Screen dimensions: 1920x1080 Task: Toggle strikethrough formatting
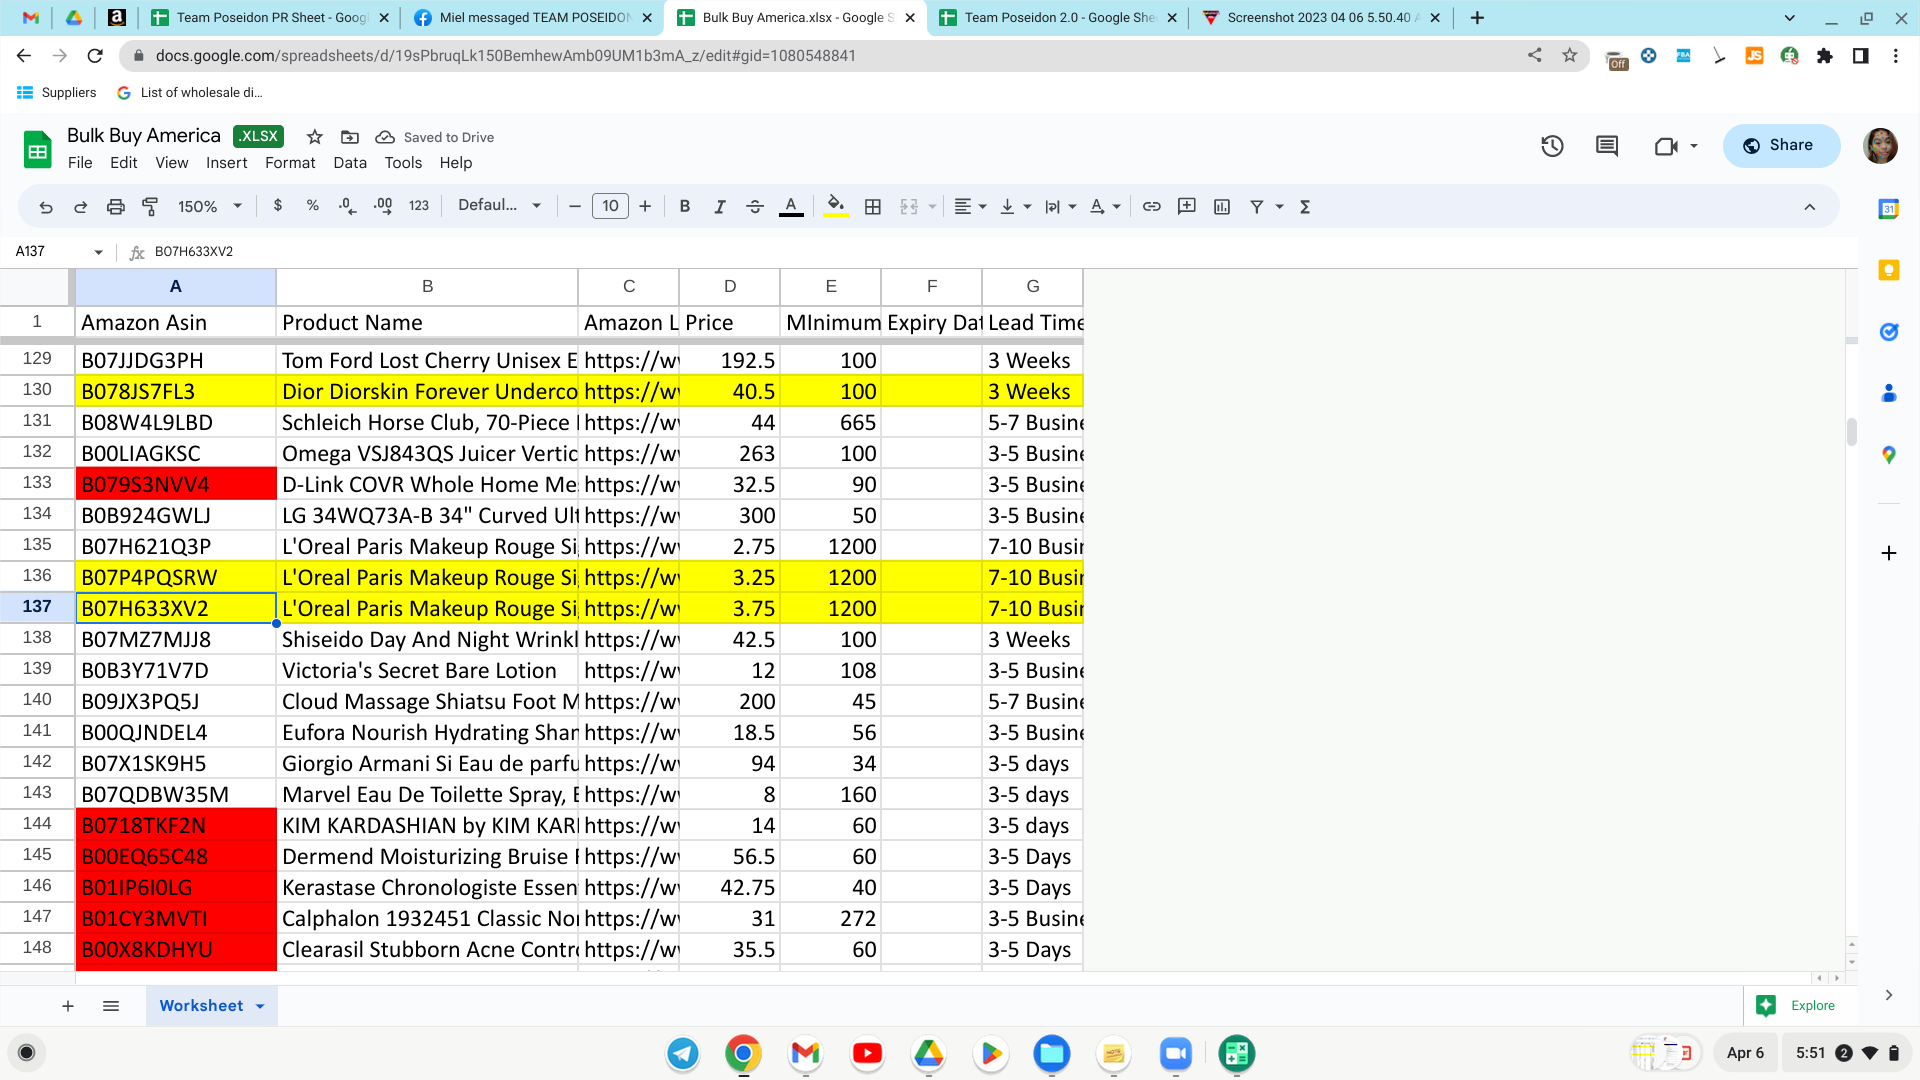tap(755, 206)
